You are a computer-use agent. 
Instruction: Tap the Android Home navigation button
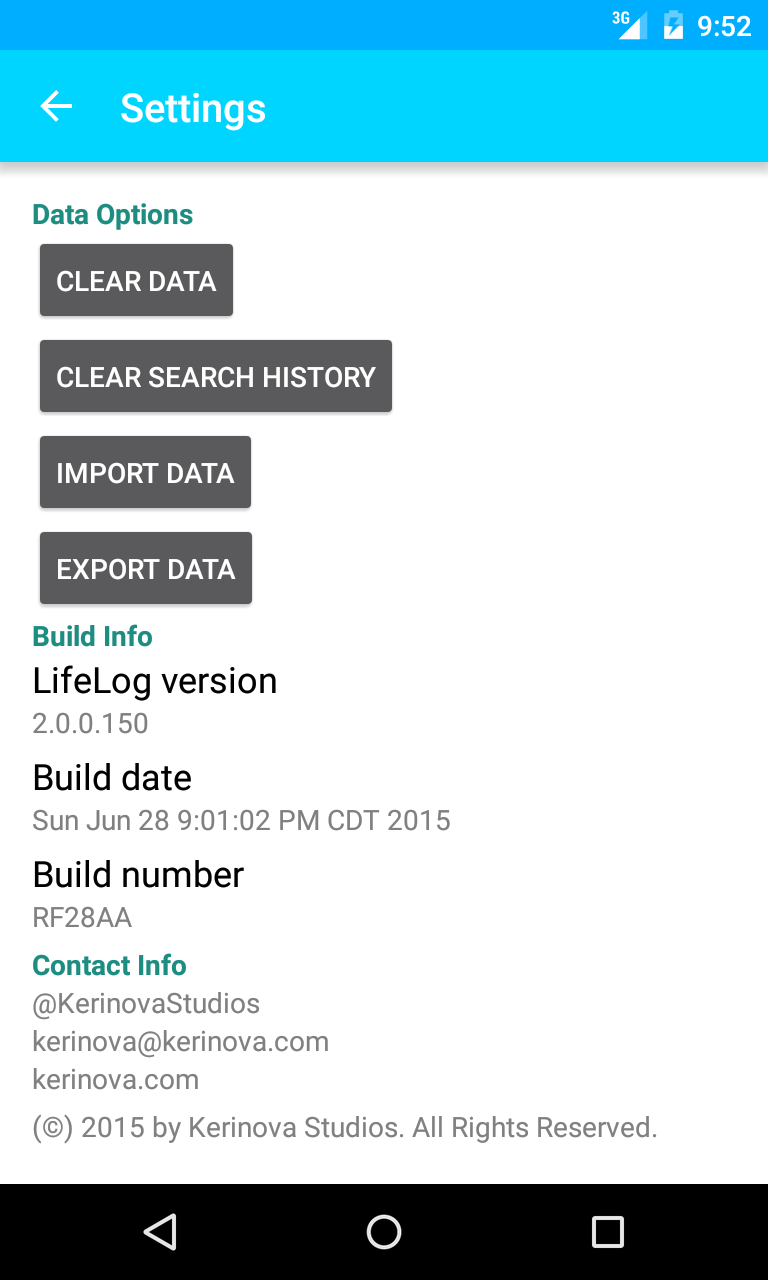384,1232
